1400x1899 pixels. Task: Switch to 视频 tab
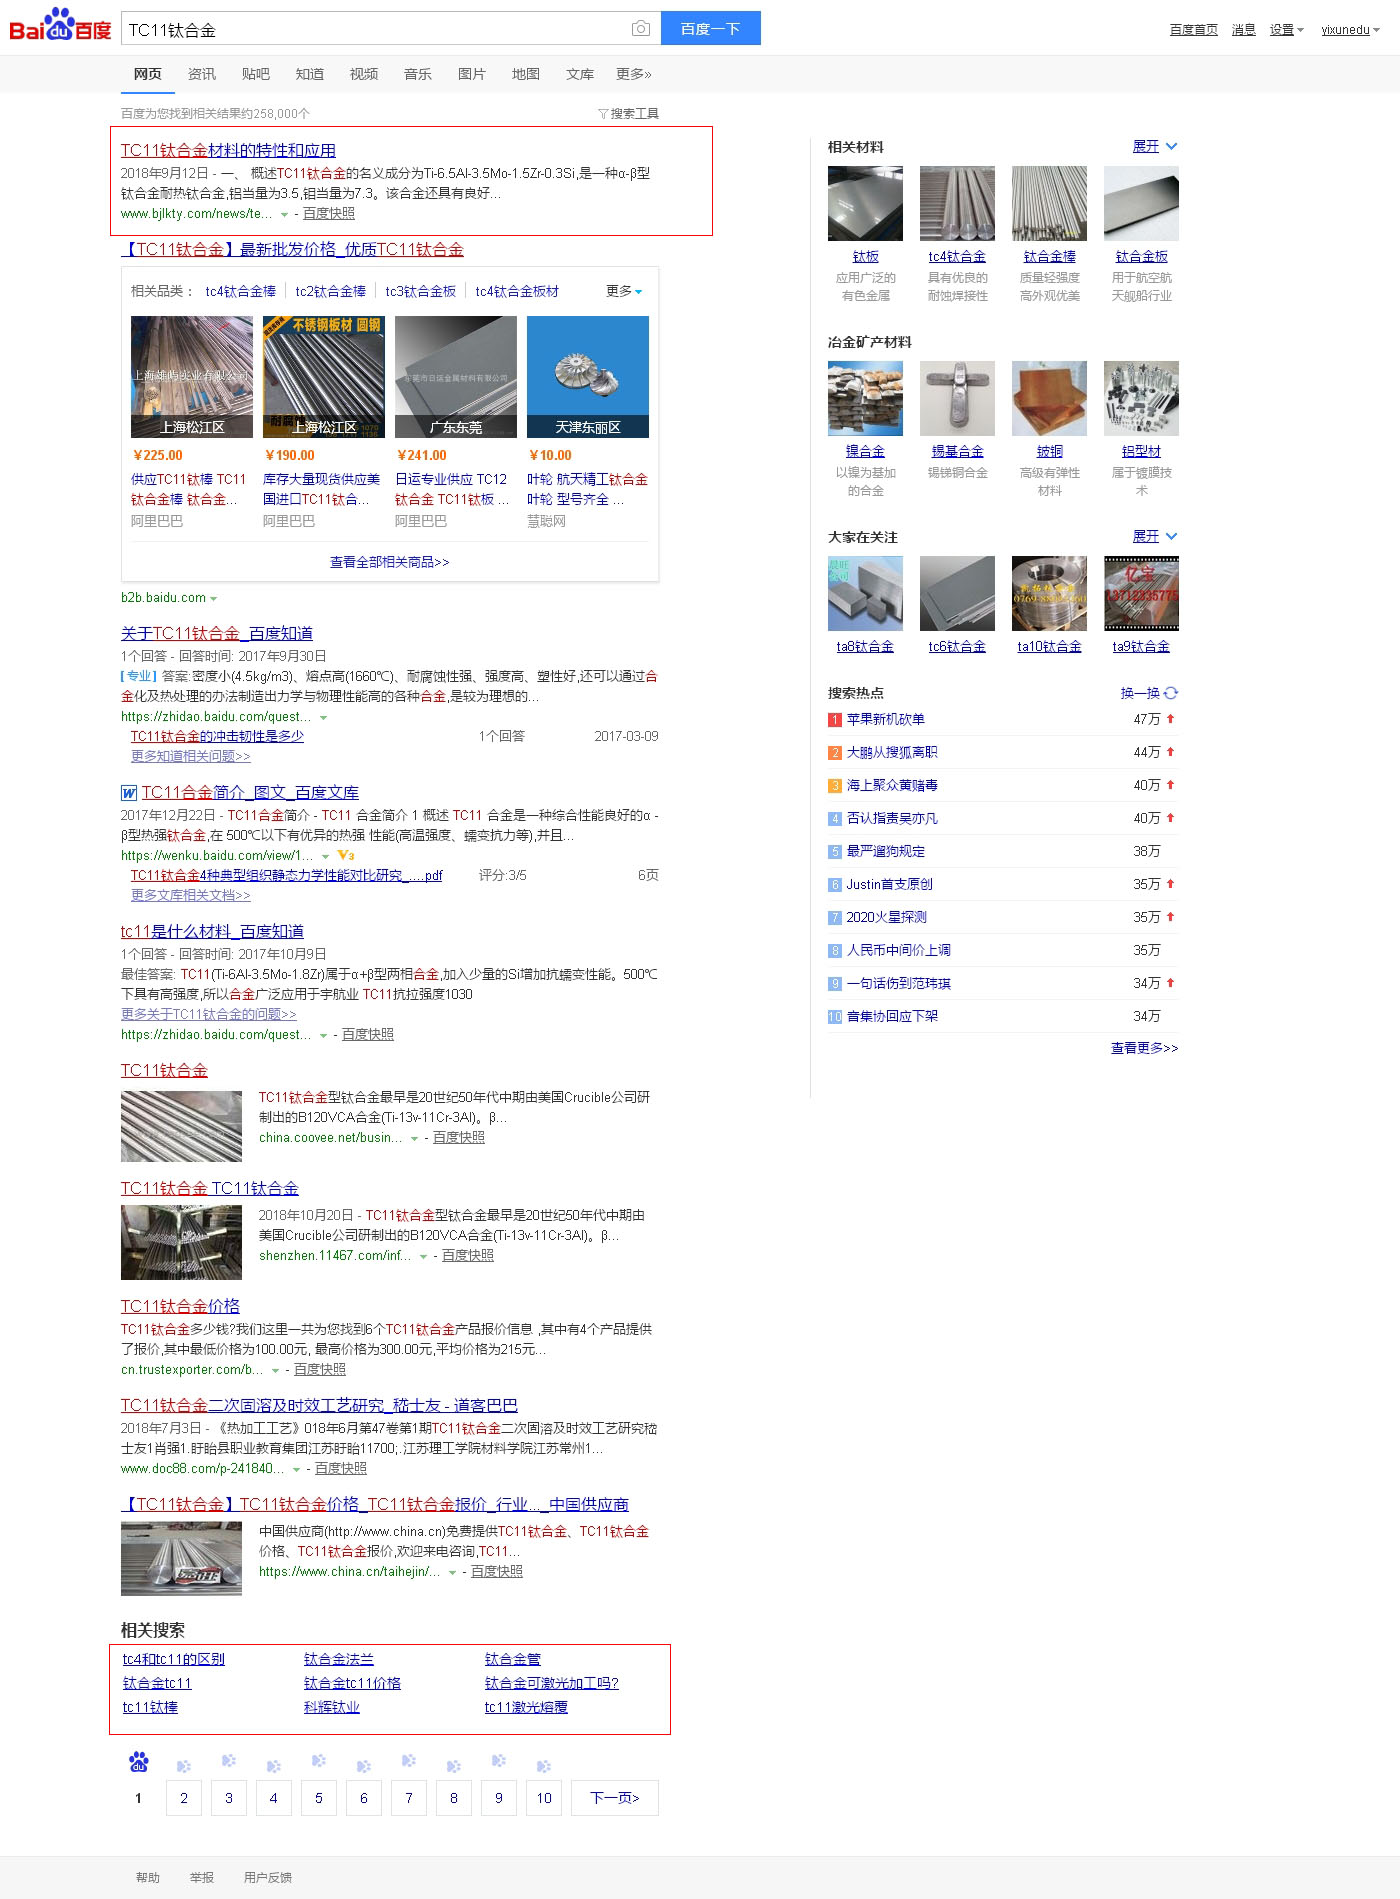364,74
